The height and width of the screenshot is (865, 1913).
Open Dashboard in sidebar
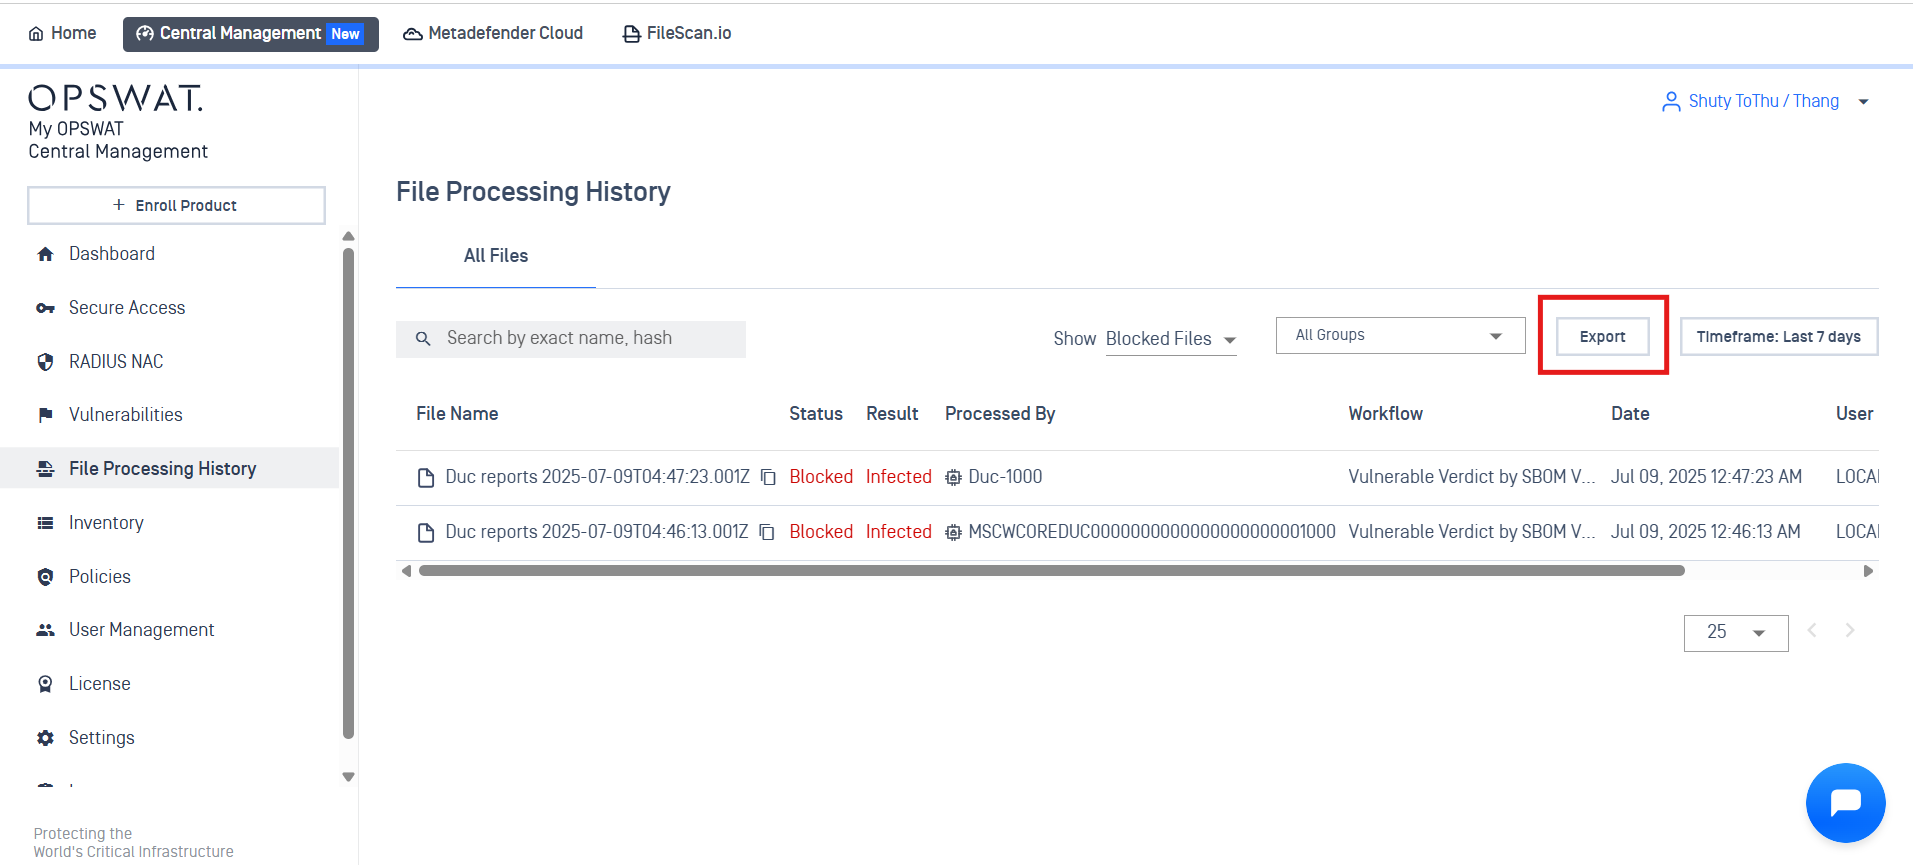pyautogui.click(x=112, y=254)
